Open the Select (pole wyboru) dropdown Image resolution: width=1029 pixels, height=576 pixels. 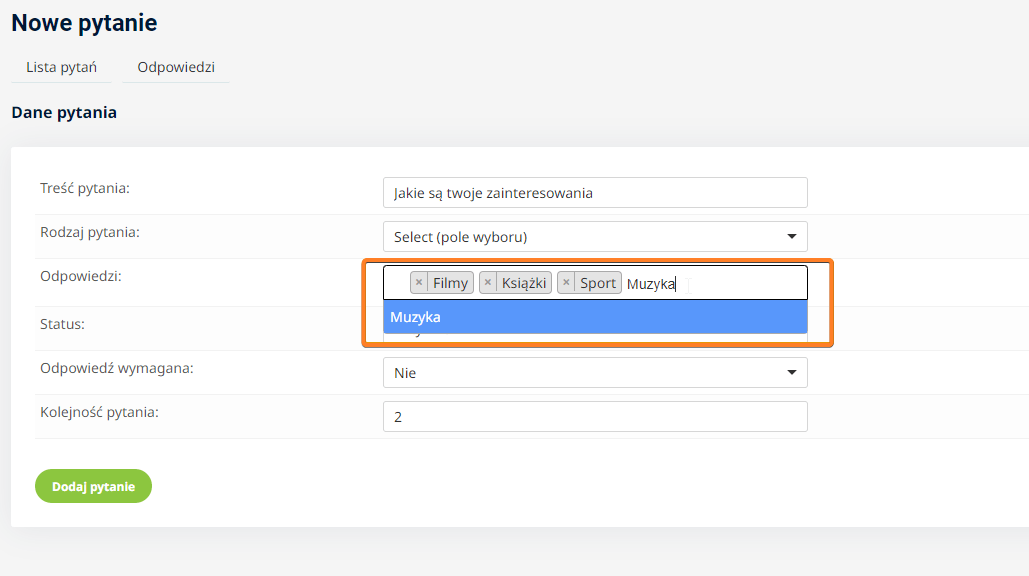[x=595, y=237]
